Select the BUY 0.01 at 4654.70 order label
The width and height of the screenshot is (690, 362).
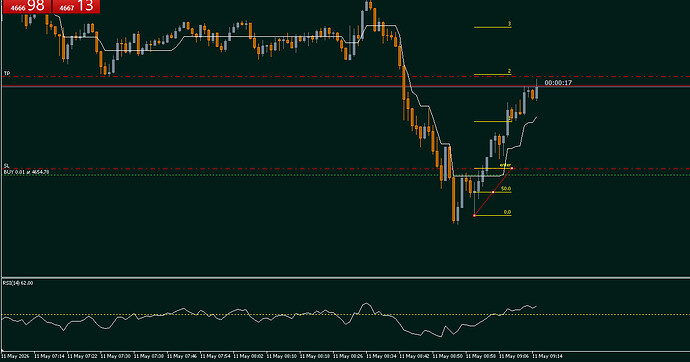click(26, 172)
